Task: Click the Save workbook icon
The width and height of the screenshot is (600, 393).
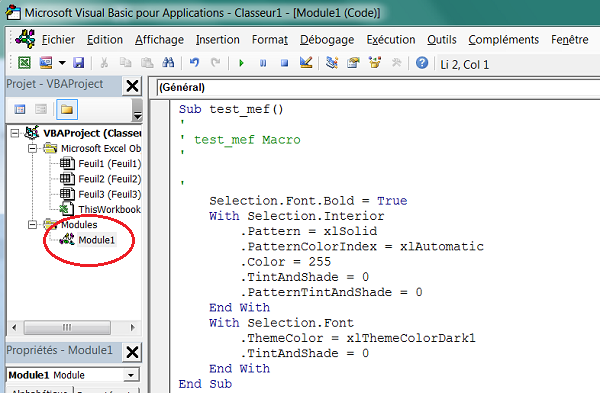Action: tap(78, 63)
